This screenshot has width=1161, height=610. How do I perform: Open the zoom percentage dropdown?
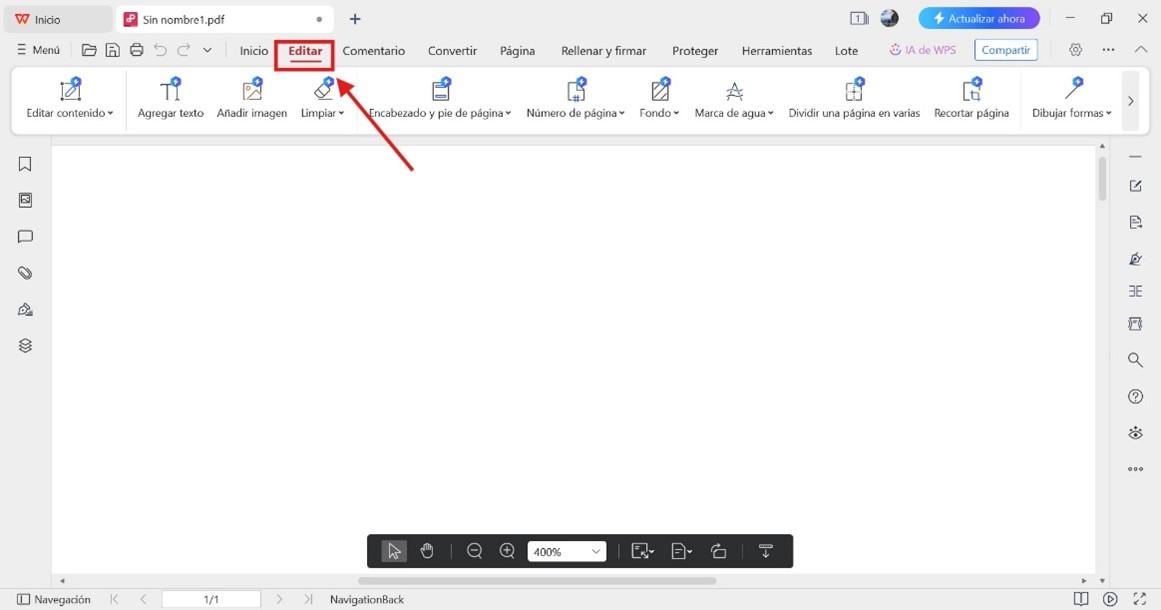pos(596,550)
